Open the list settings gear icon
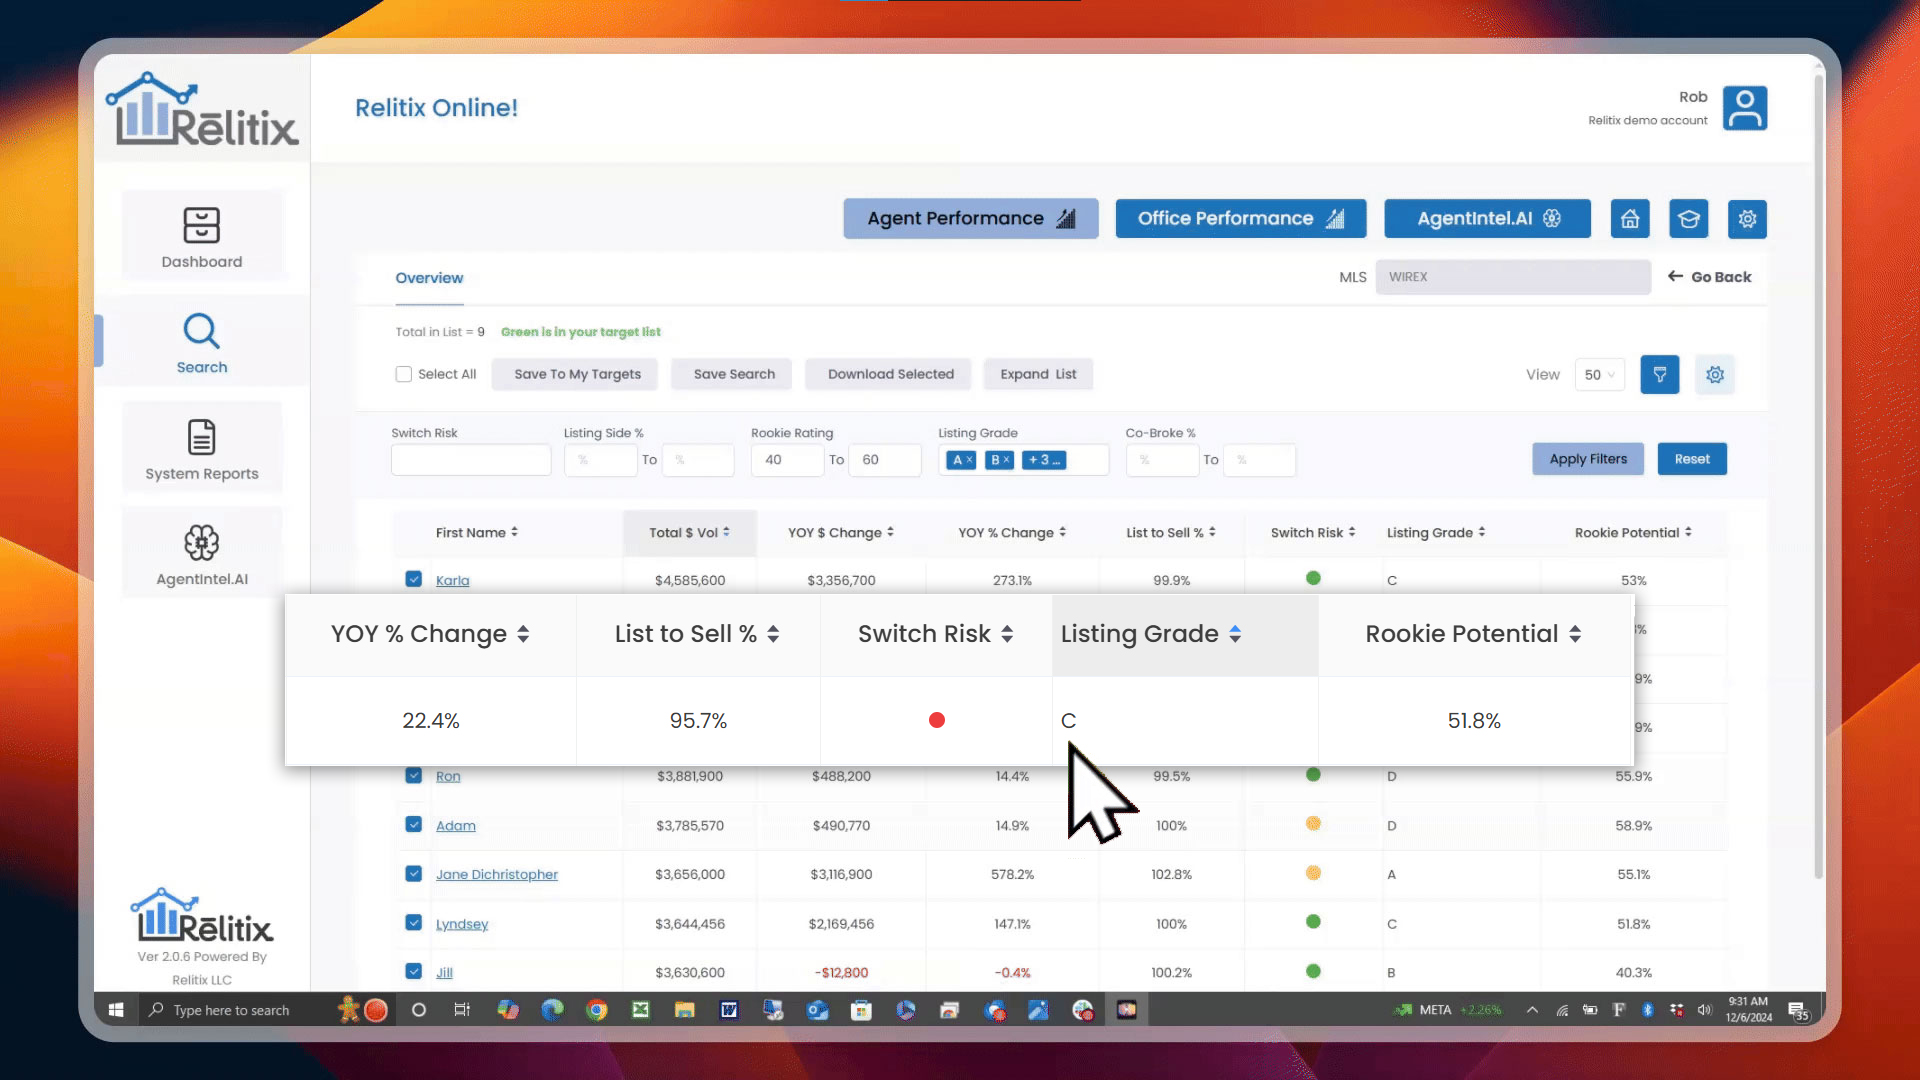The width and height of the screenshot is (1920, 1080). (x=1715, y=375)
